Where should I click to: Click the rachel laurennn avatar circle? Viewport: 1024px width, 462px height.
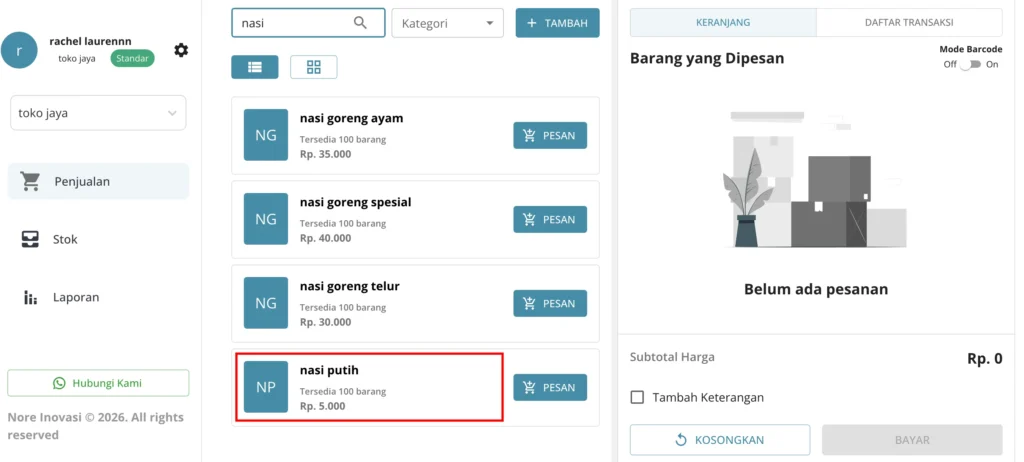point(19,50)
